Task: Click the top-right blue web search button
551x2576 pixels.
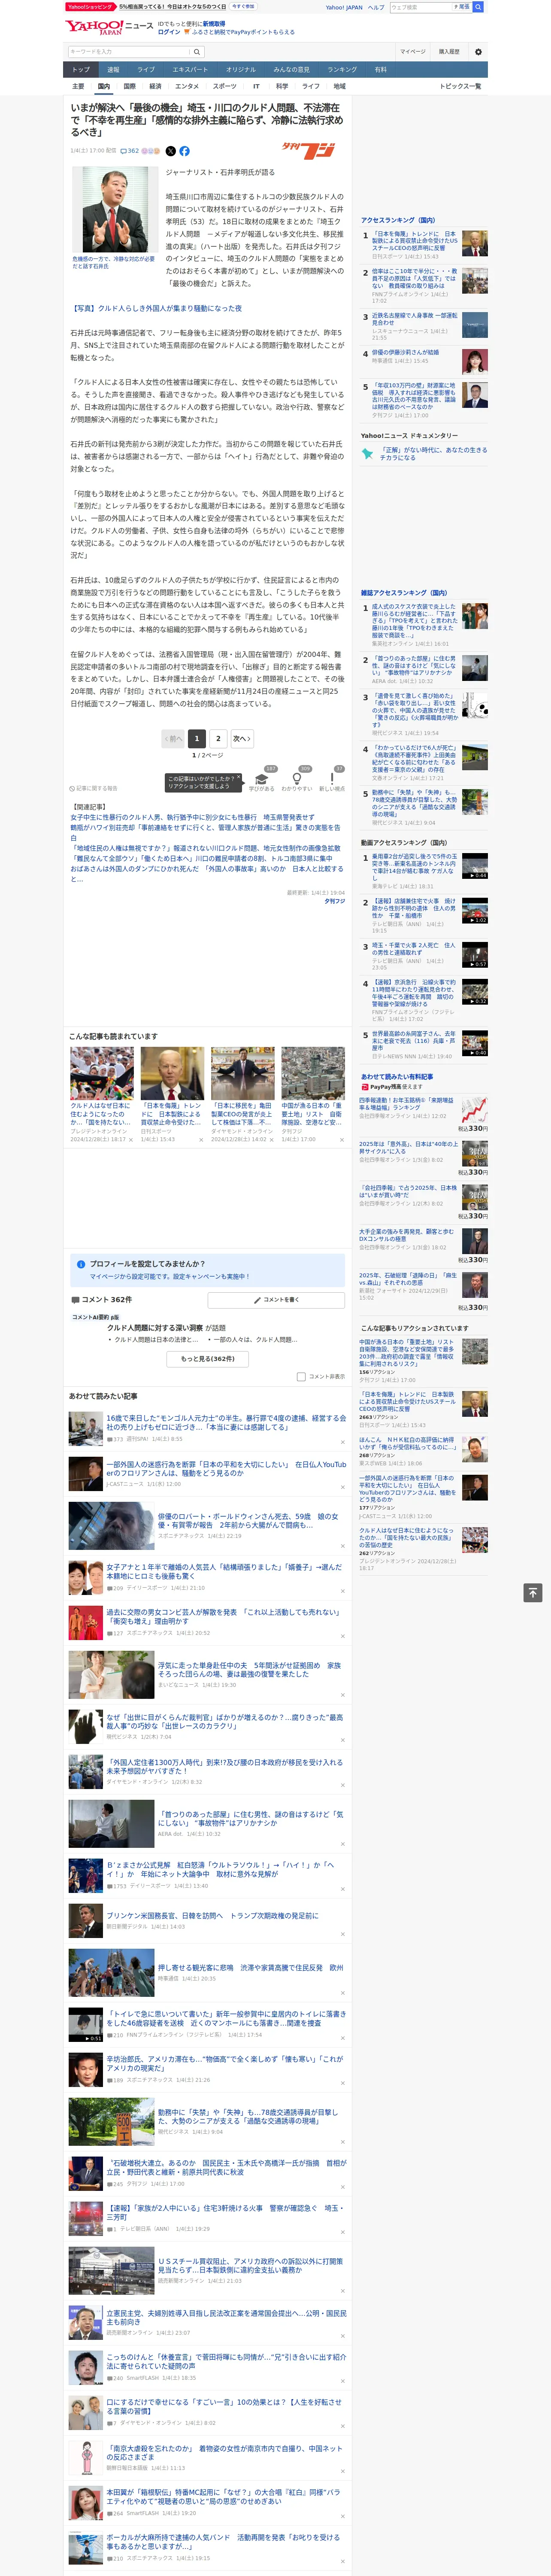Action: [478, 7]
